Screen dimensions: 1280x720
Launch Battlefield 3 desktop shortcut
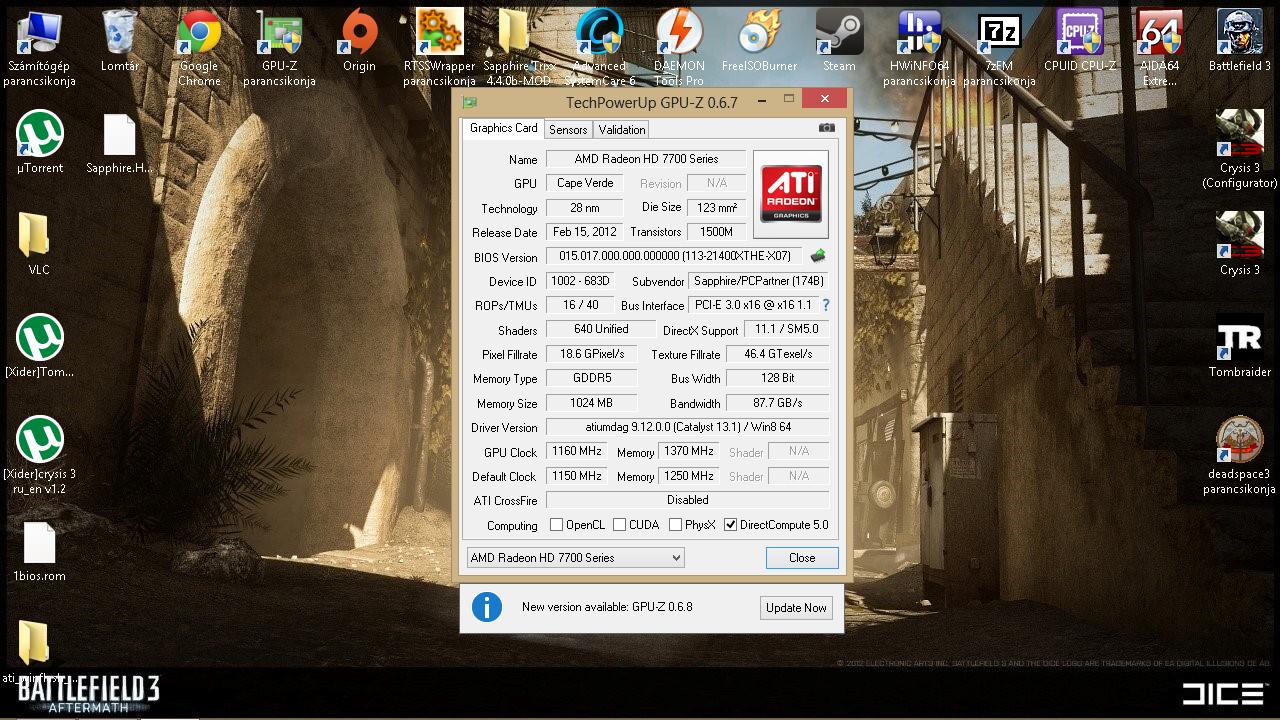(x=1239, y=42)
